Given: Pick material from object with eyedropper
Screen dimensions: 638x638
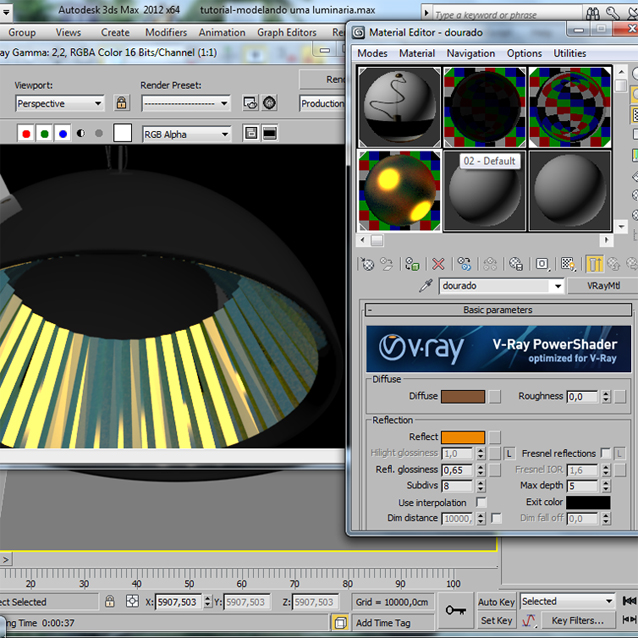Looking at the screenshot, I should 426,286.
